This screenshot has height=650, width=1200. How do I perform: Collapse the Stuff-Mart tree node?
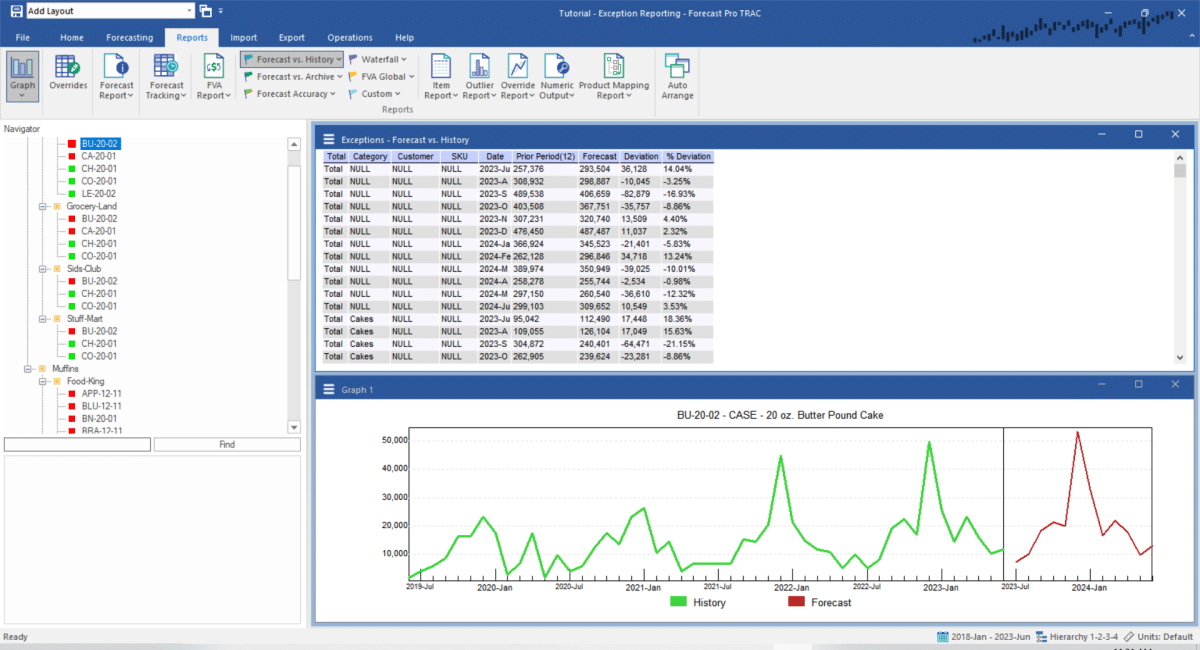point(44,319)
